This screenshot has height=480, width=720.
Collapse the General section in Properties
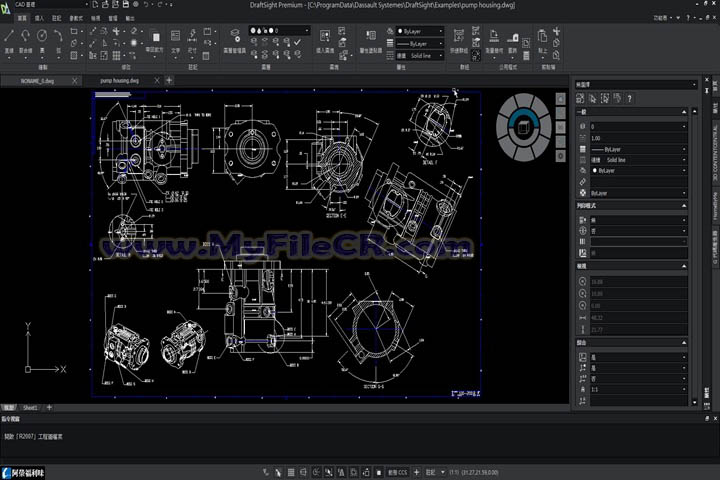coord(684,112)
